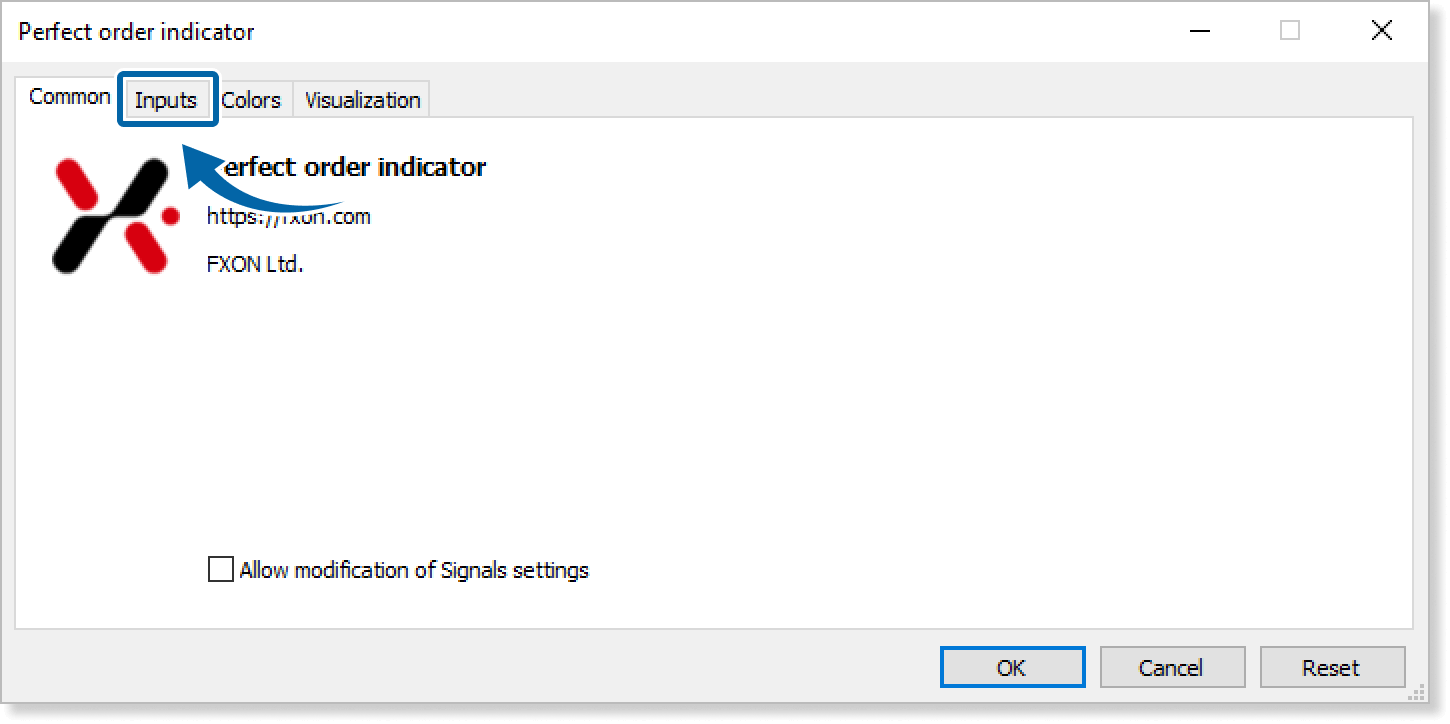Image resolution: width=1450 pixels, height=724 pixels.
Task: Click the Cancel button
Action: pos(1171,667)
